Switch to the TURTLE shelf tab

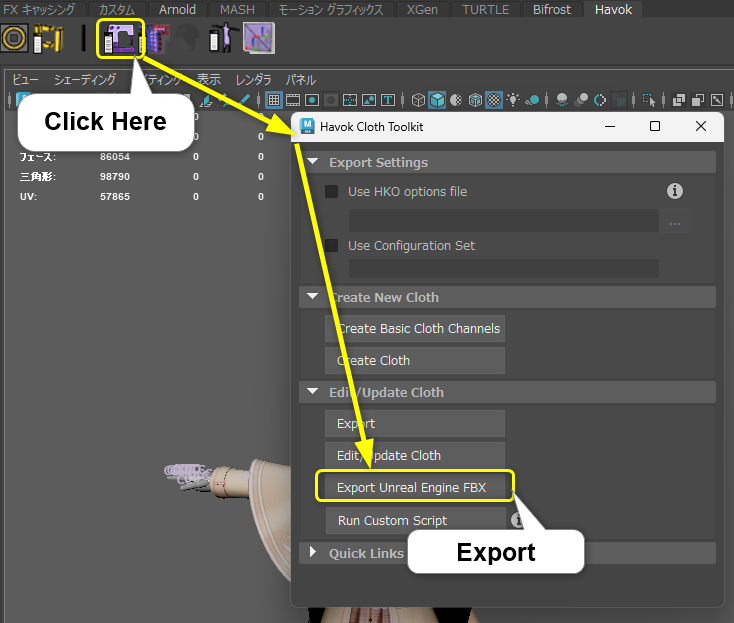(x=485, y=9)
